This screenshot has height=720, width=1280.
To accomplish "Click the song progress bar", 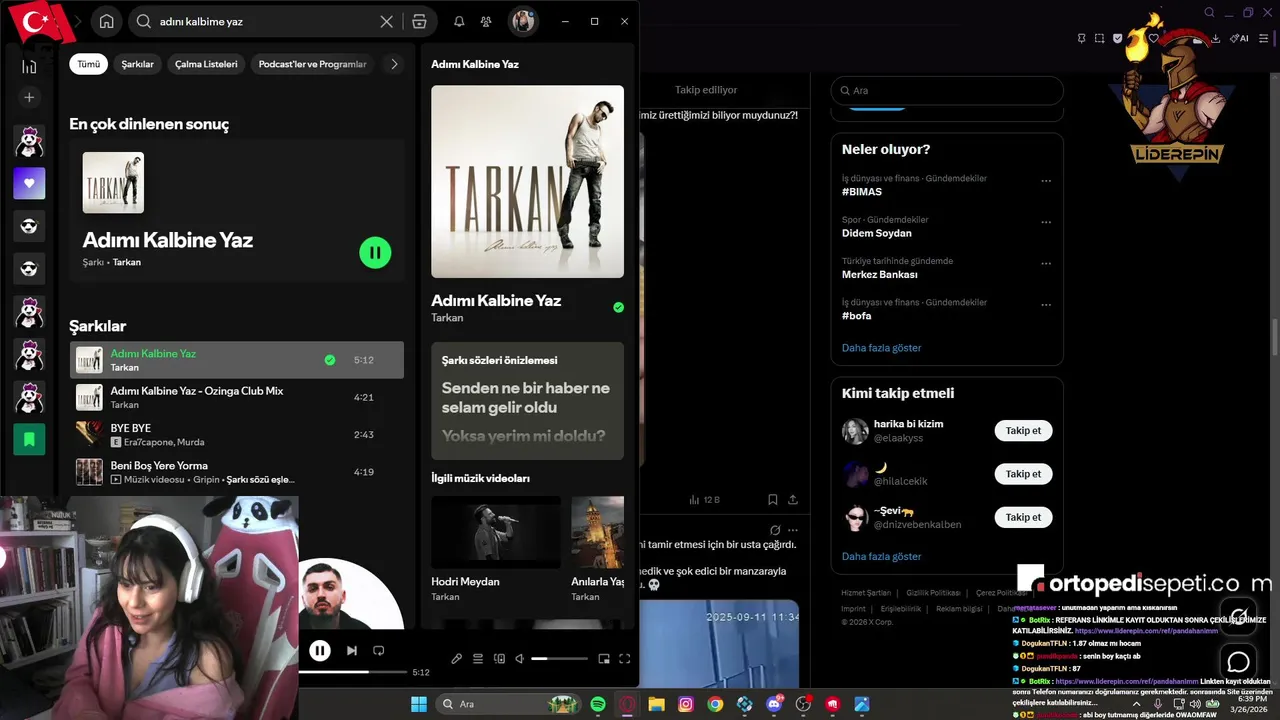I will tap(353, 672).
